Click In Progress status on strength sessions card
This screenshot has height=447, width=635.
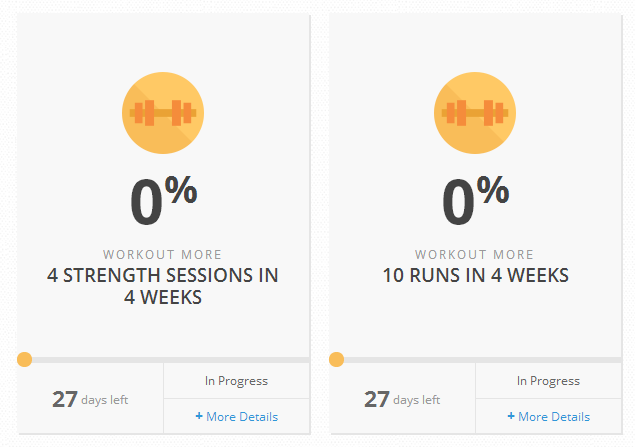click(237, 381)
